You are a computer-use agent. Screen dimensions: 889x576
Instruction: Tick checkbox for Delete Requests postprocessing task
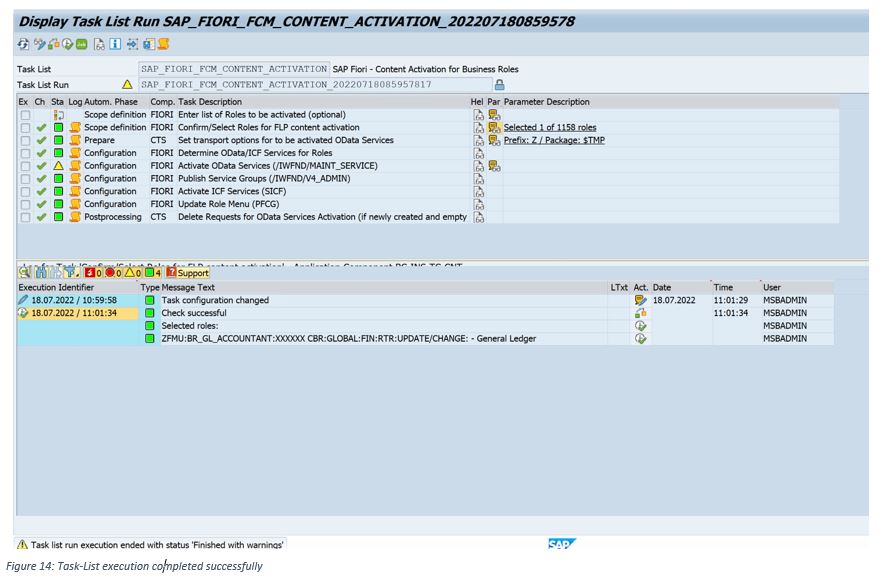(x=26, y=217)
